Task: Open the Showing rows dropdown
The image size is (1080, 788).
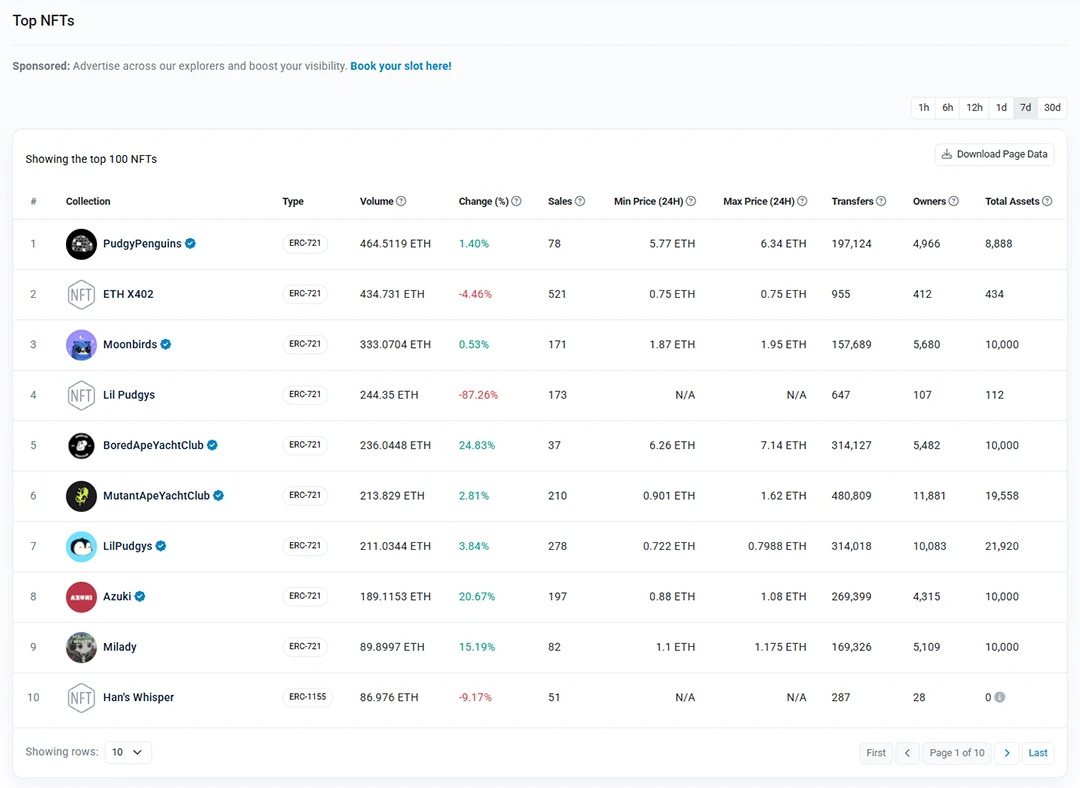Action: point(128,751)
